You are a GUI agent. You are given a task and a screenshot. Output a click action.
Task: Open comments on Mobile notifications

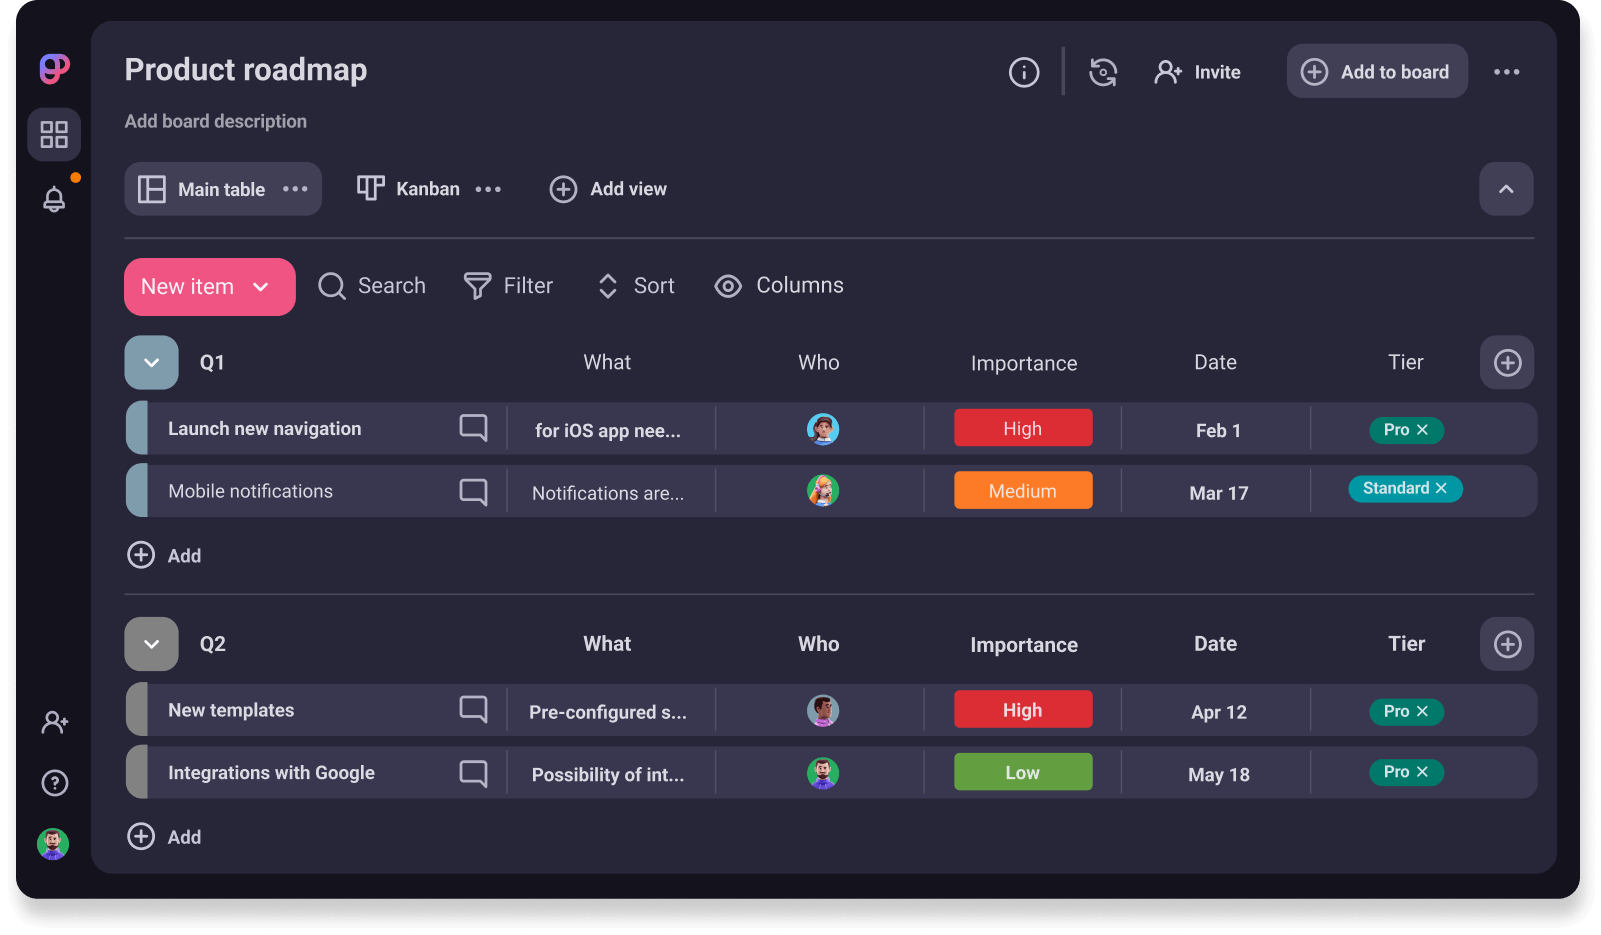(473, 491)
